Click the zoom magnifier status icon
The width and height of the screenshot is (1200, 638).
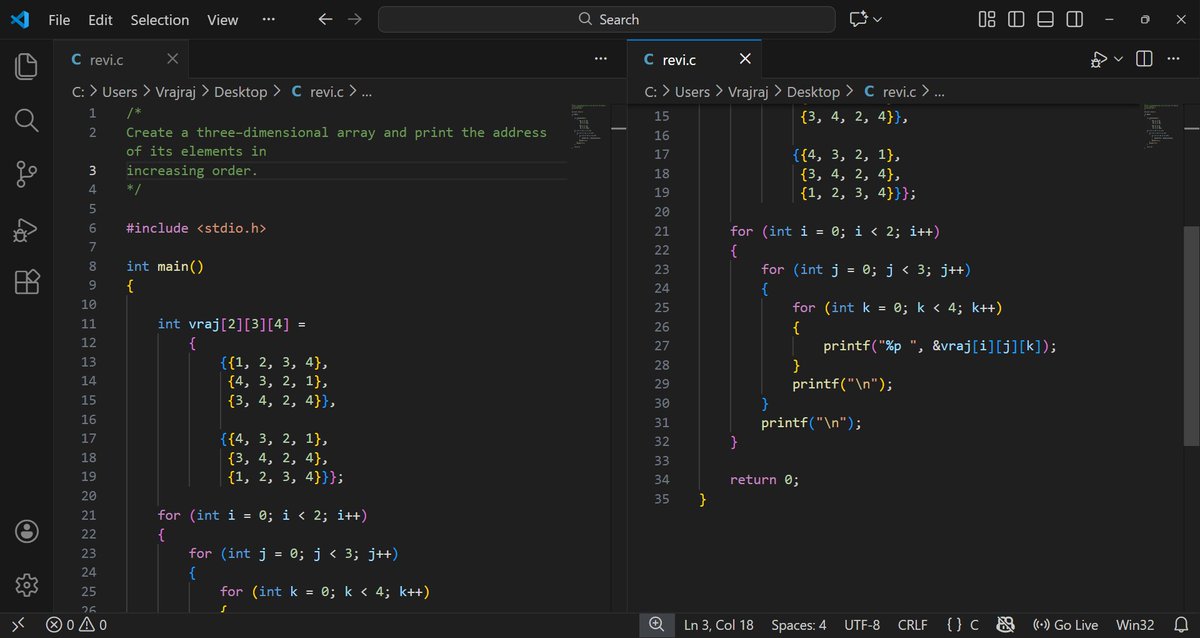pos(656,625)
